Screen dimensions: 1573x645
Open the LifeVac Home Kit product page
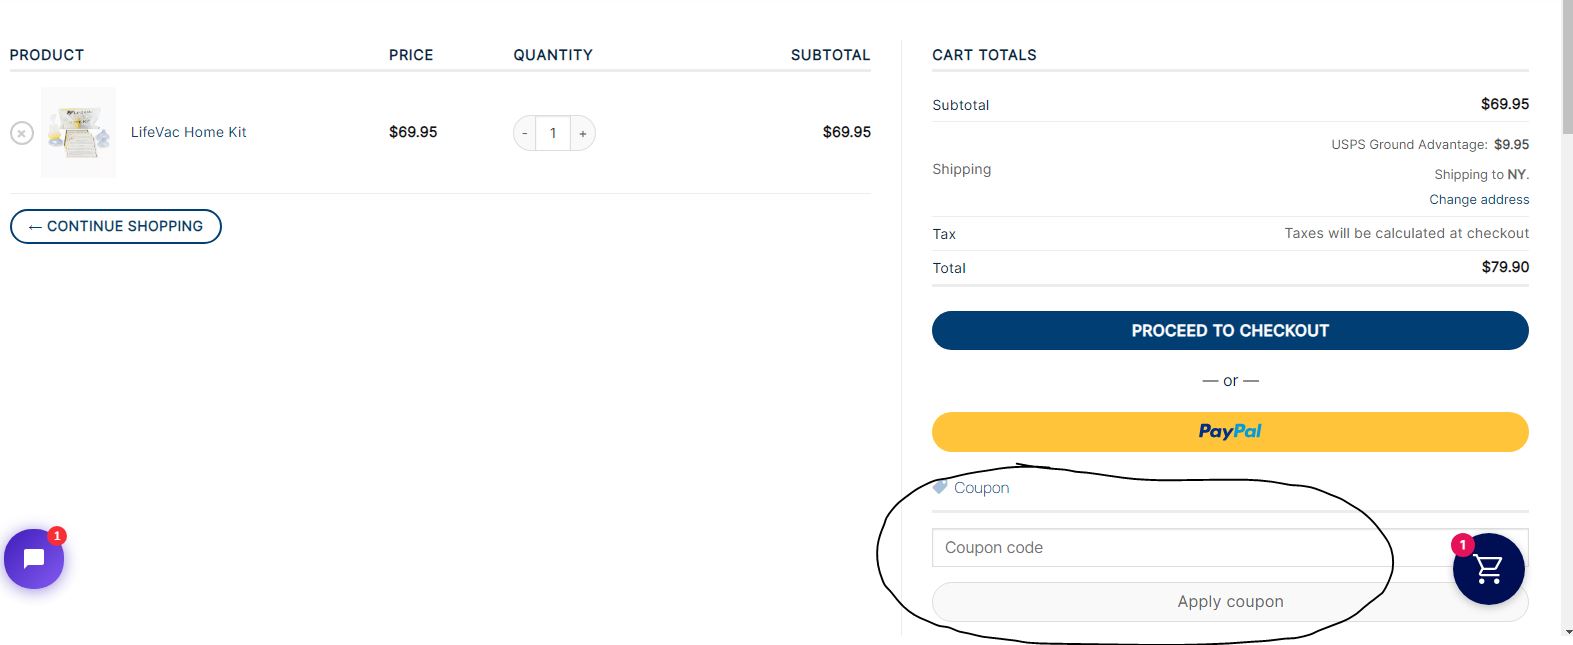(188, 132)
